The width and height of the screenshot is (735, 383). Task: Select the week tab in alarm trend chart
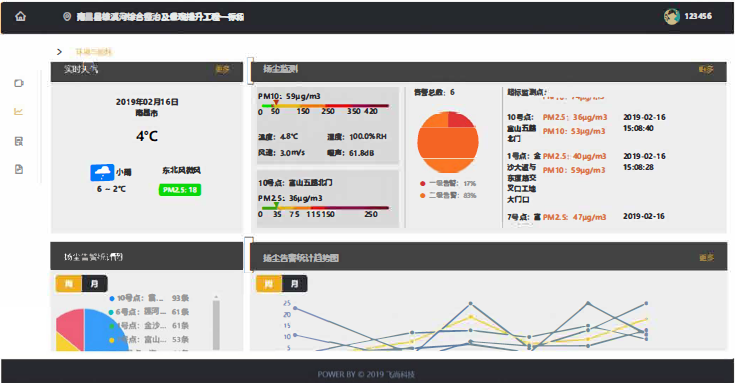(269, 284)
